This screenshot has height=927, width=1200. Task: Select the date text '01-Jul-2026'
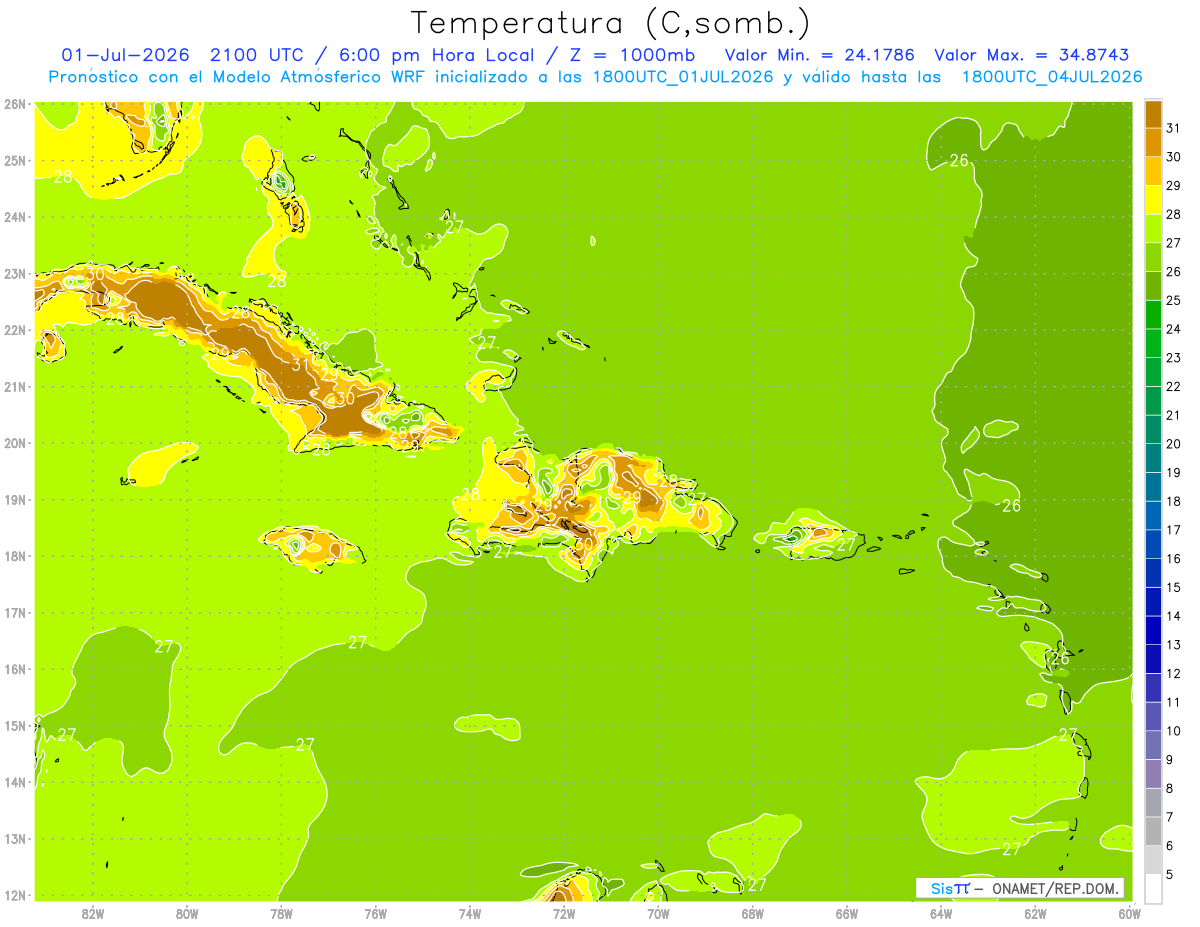tap(125, 55)
